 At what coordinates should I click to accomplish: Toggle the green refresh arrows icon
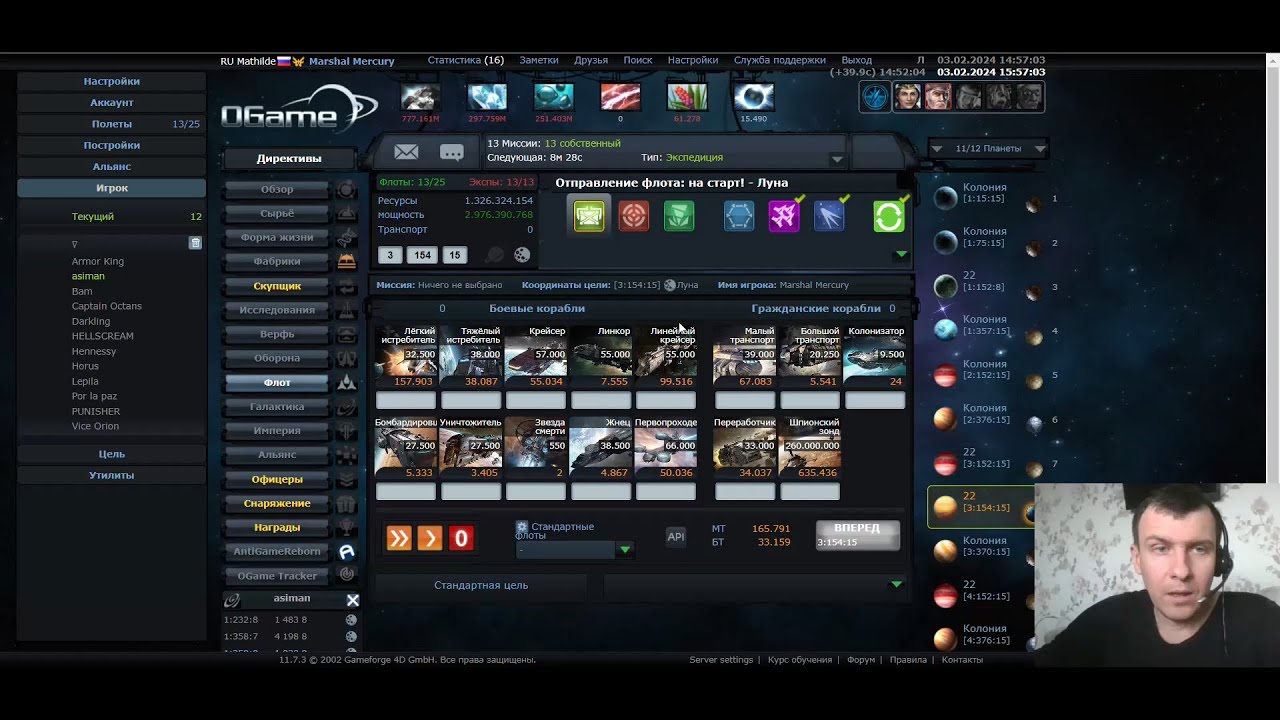888,216
